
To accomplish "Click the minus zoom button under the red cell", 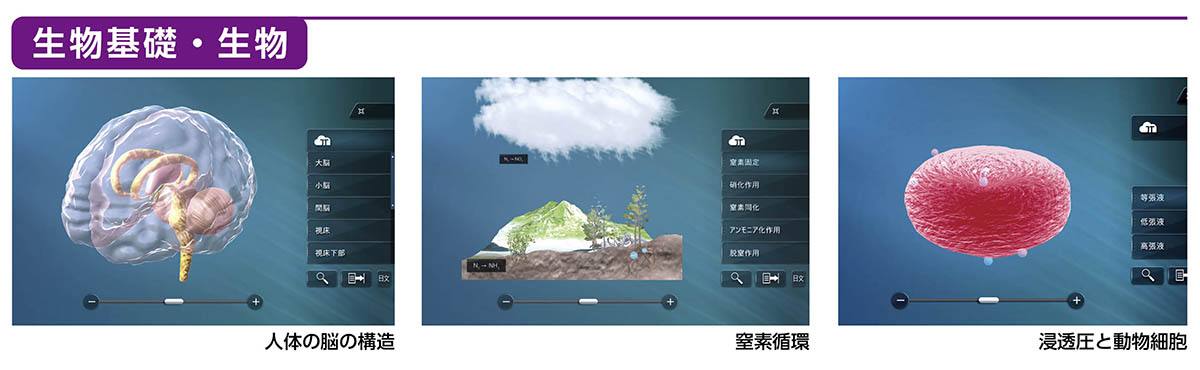I will [900, 300].
